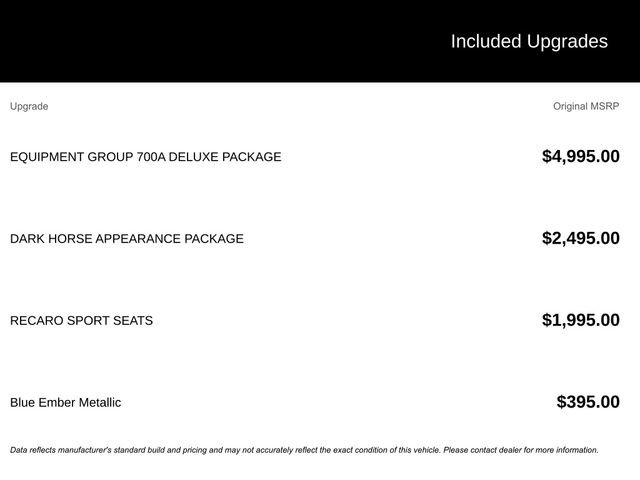Click the $2,495.00 price
Image resolution: width=640 pixels, height=480 pixels.
coord(580,238)
